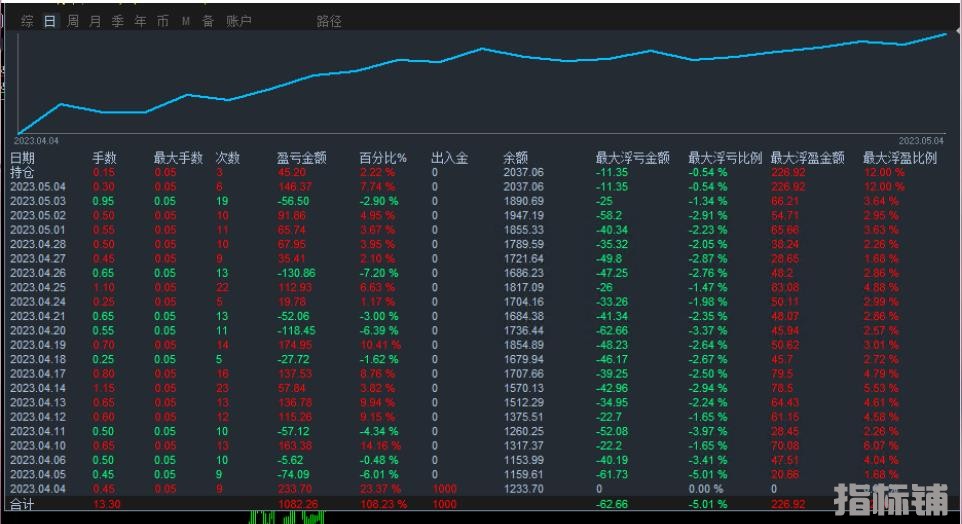Switch to the 季 quarterly tab
Screen dimensions: 962x524
[118, 21]
